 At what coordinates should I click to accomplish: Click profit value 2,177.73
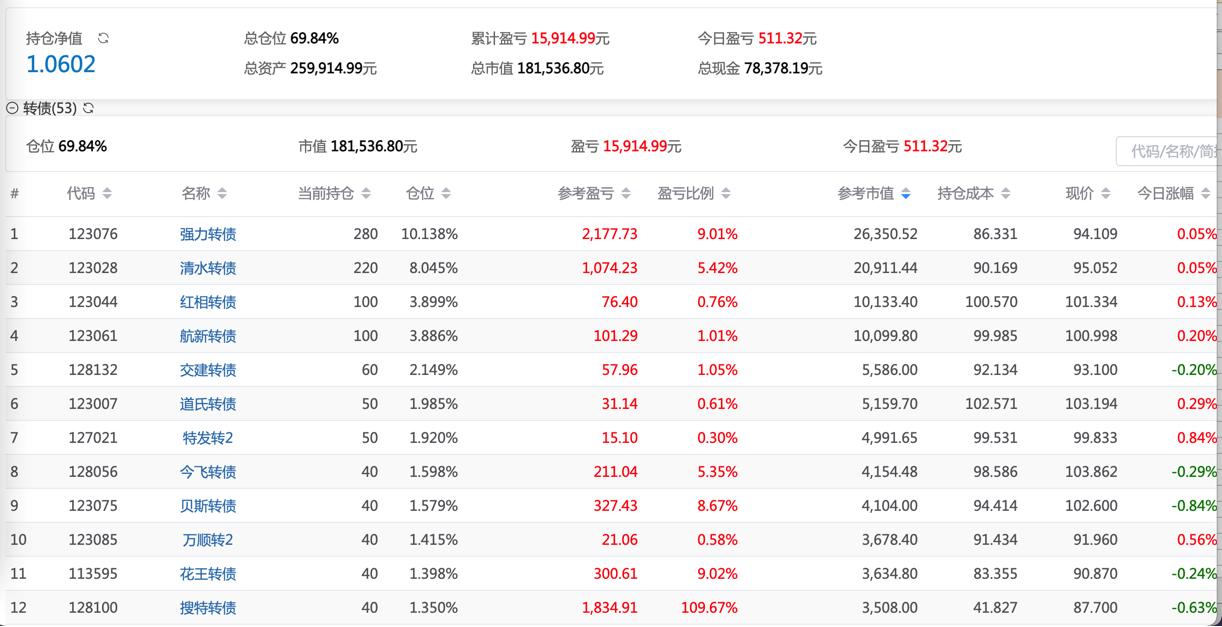click(x=609, y=234)
